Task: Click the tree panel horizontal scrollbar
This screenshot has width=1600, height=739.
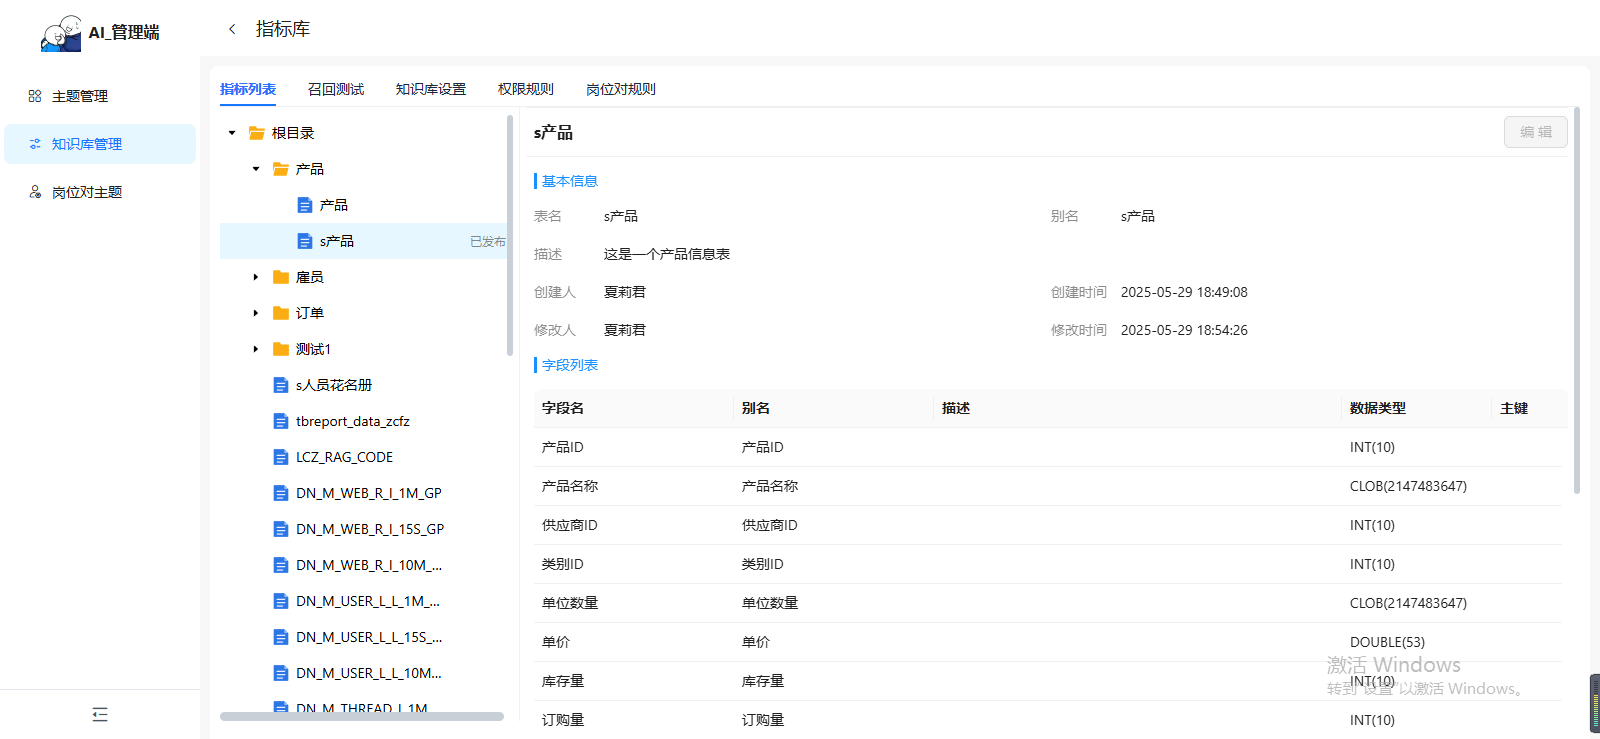Action: point(361,716)
